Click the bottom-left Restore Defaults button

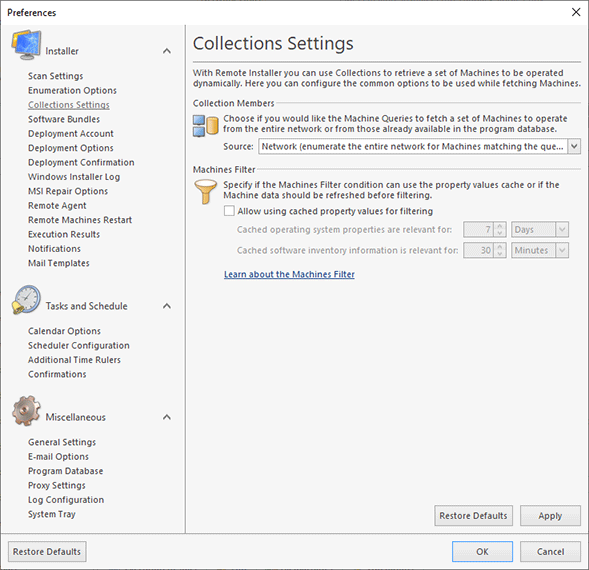coord(47,551)
